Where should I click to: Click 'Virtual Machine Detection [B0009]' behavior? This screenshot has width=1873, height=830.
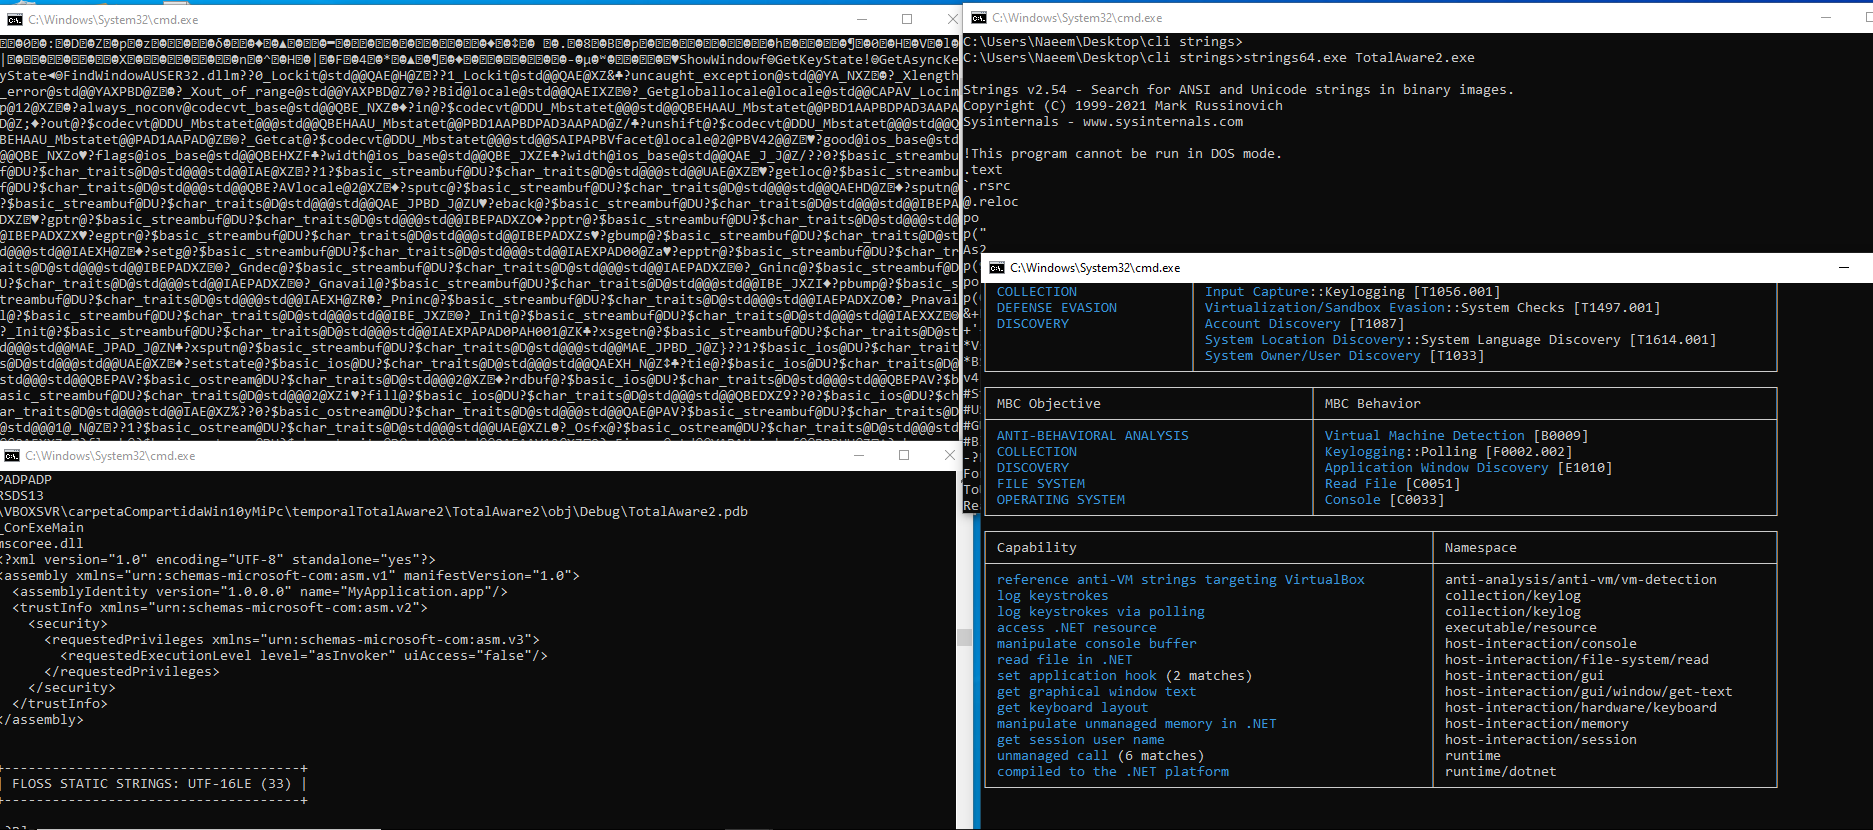tap(1457, 436)
